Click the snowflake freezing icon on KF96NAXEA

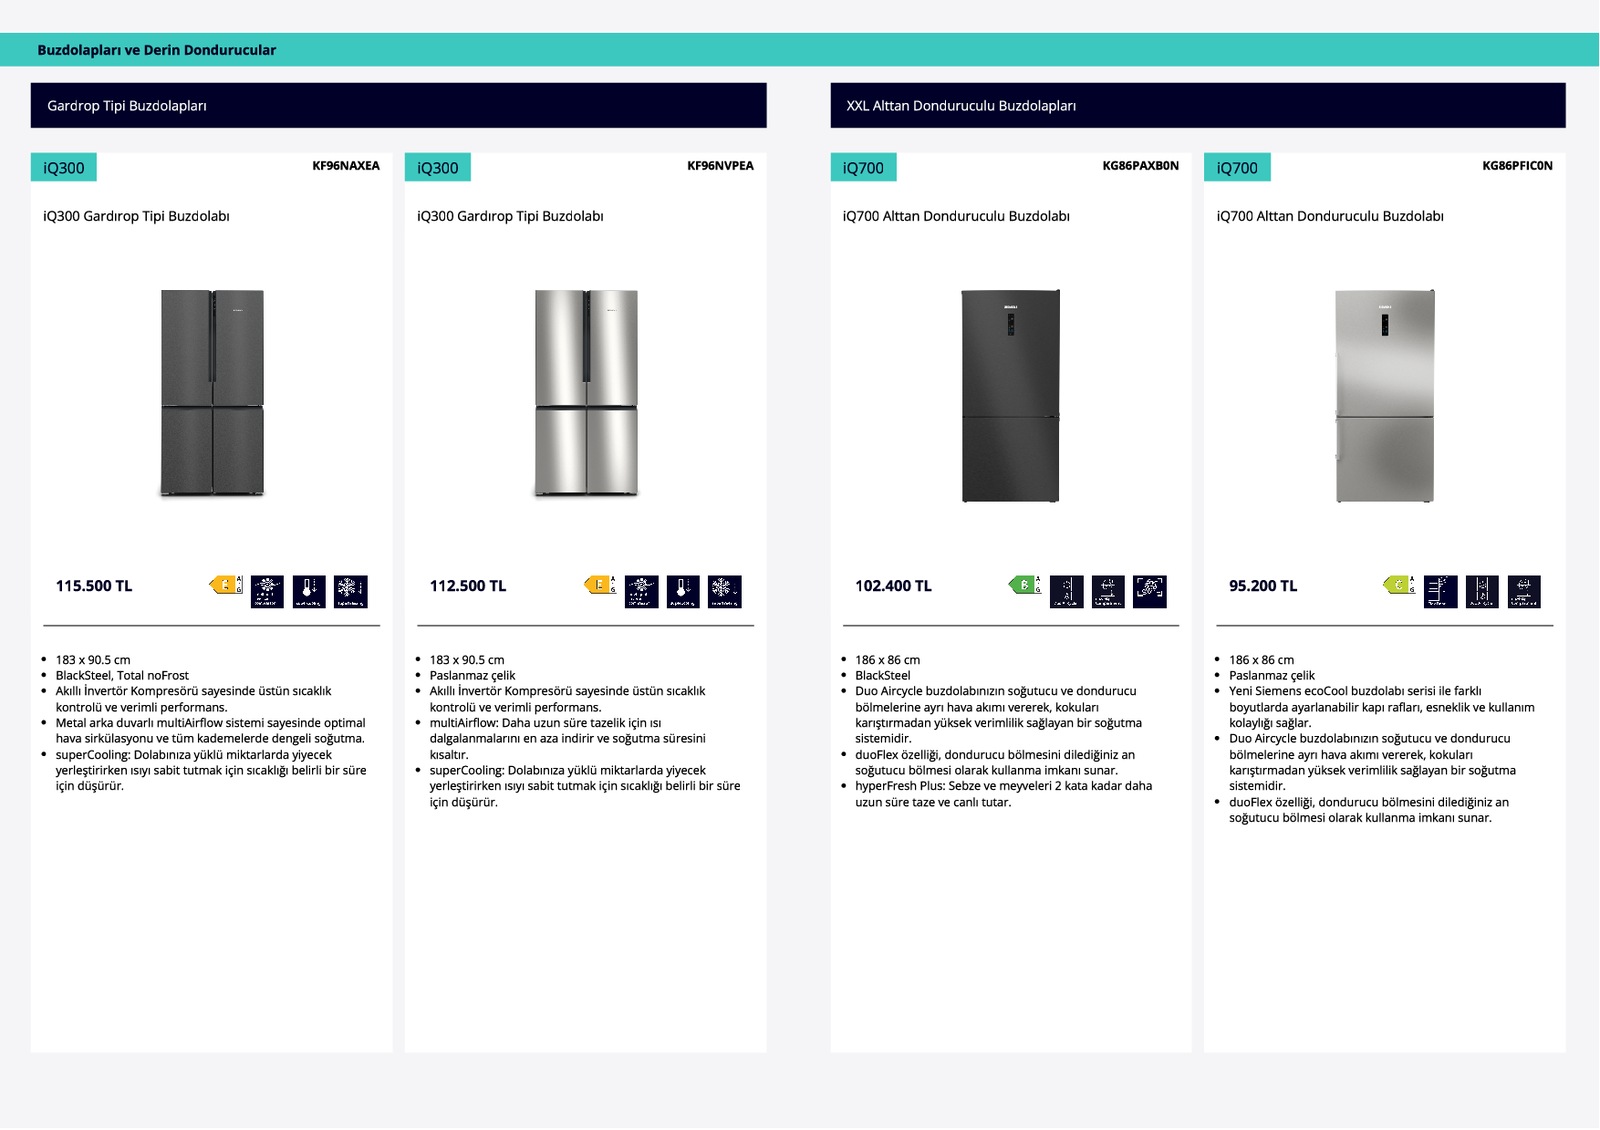(x=350, y=591)
